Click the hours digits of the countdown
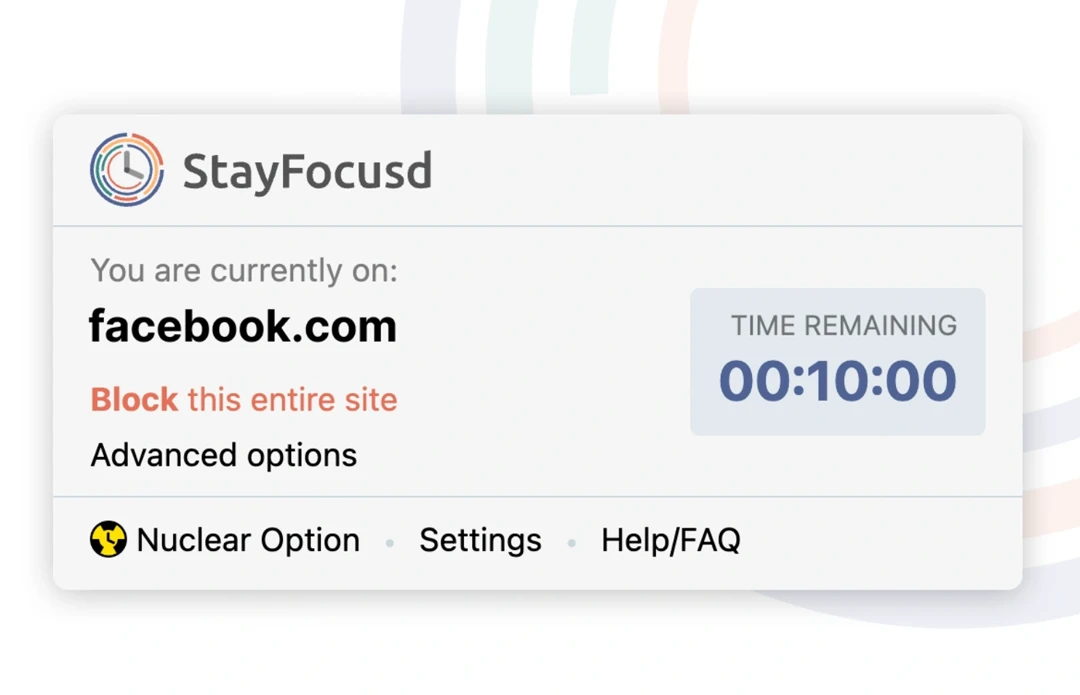The image size is (1080, 695). (x=752, y=381)
